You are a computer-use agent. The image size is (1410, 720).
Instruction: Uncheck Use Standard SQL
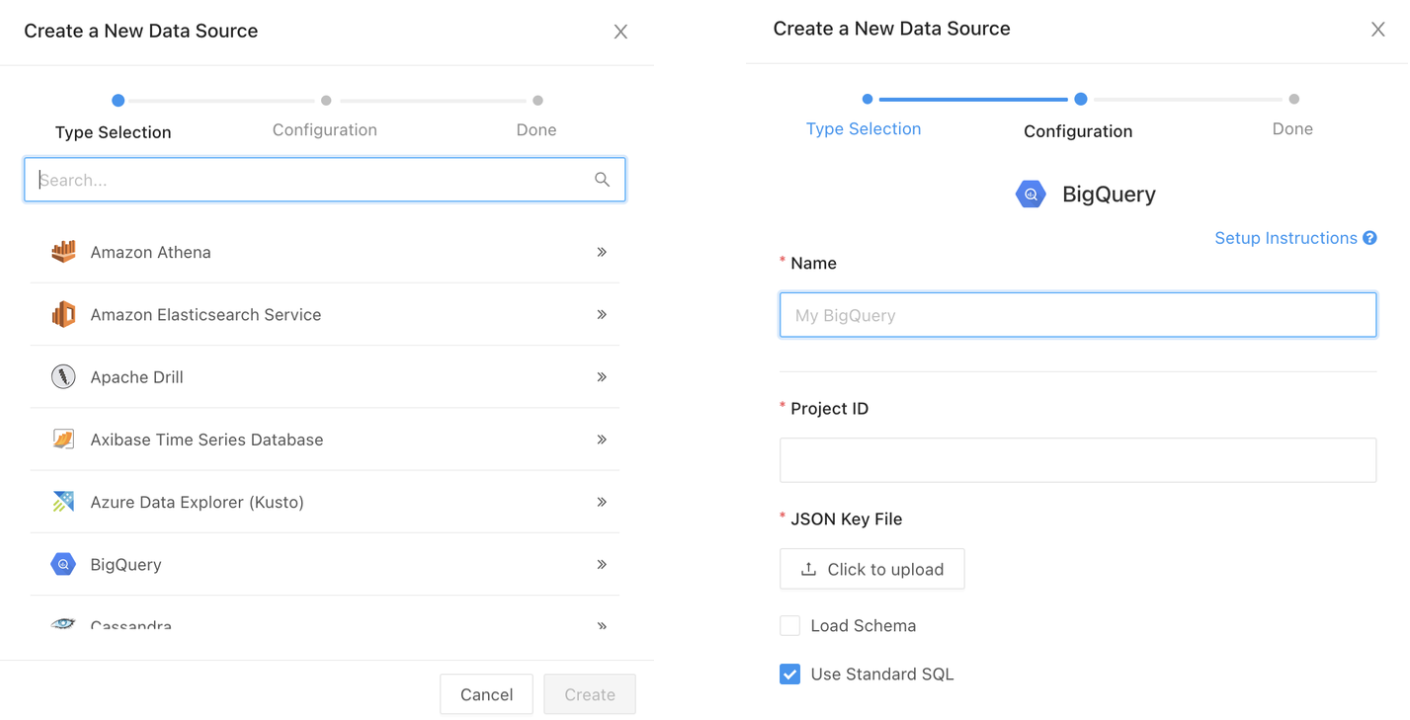click(790, 674)
